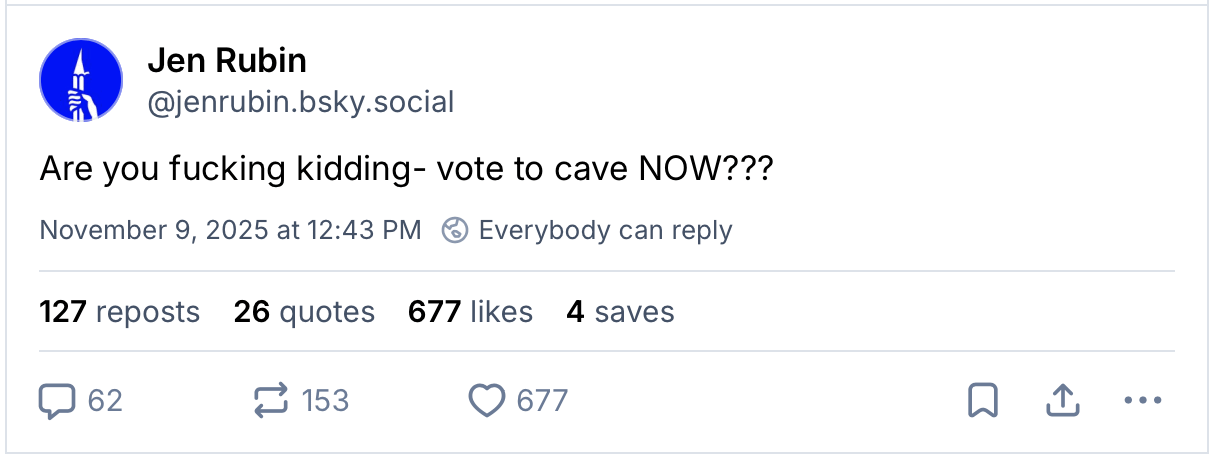Image resolution: width=1210 pixels, height=454 pixels.
Task: View the 26 quotes list
Action: 304,312
